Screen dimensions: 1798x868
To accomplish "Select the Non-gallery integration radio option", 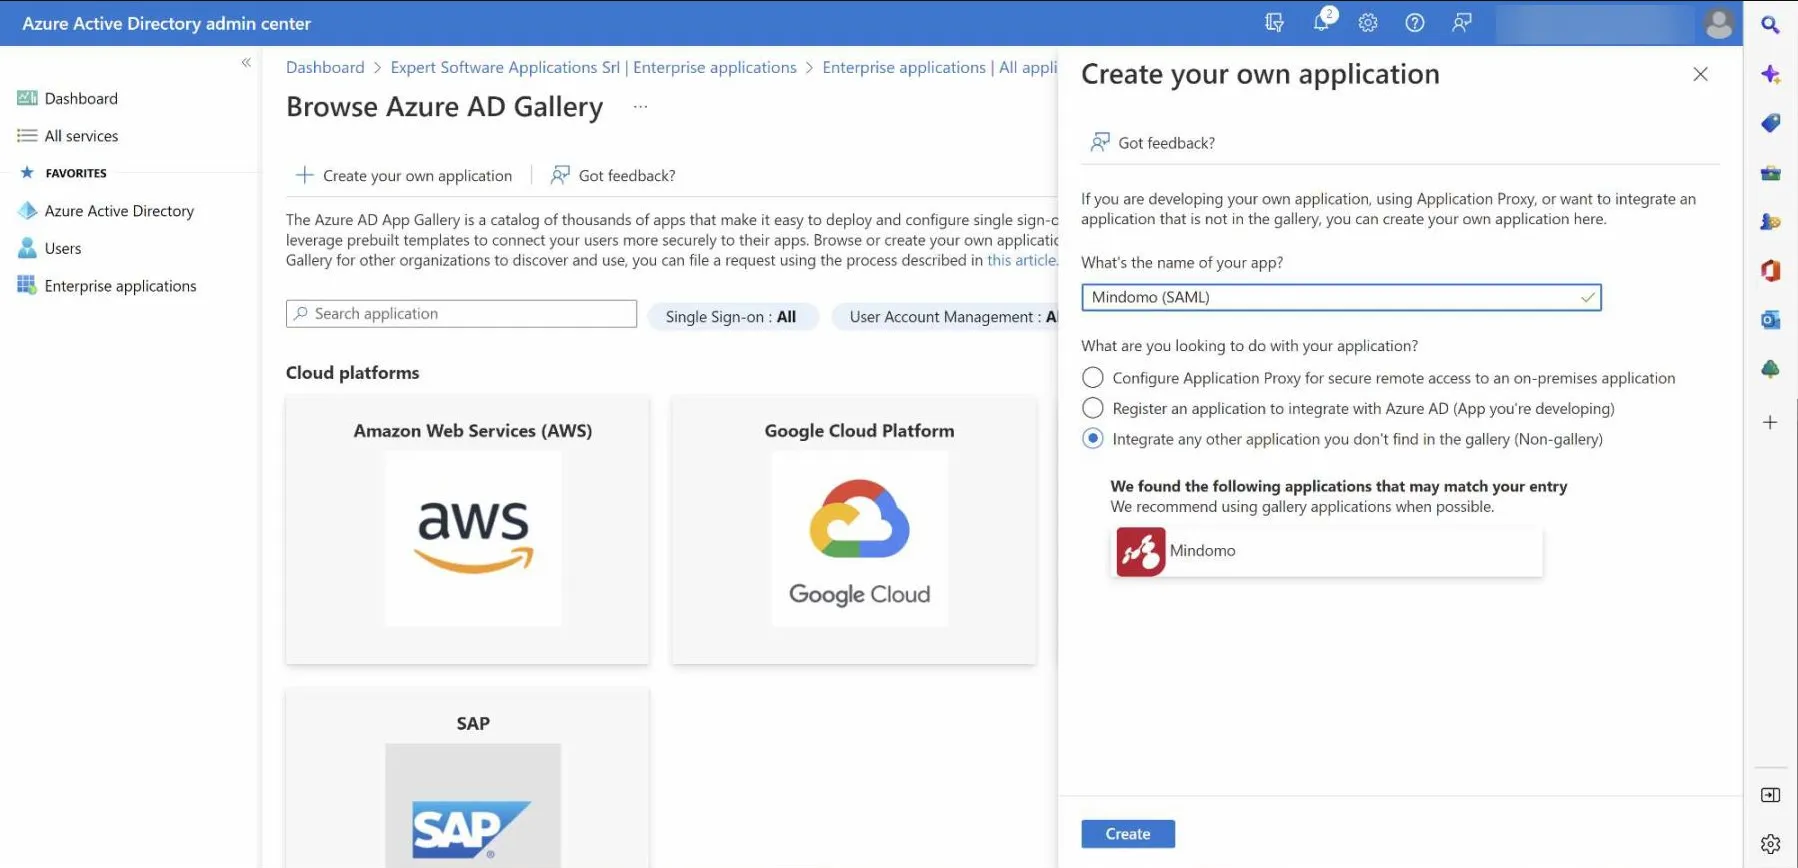I will 1093,439.
